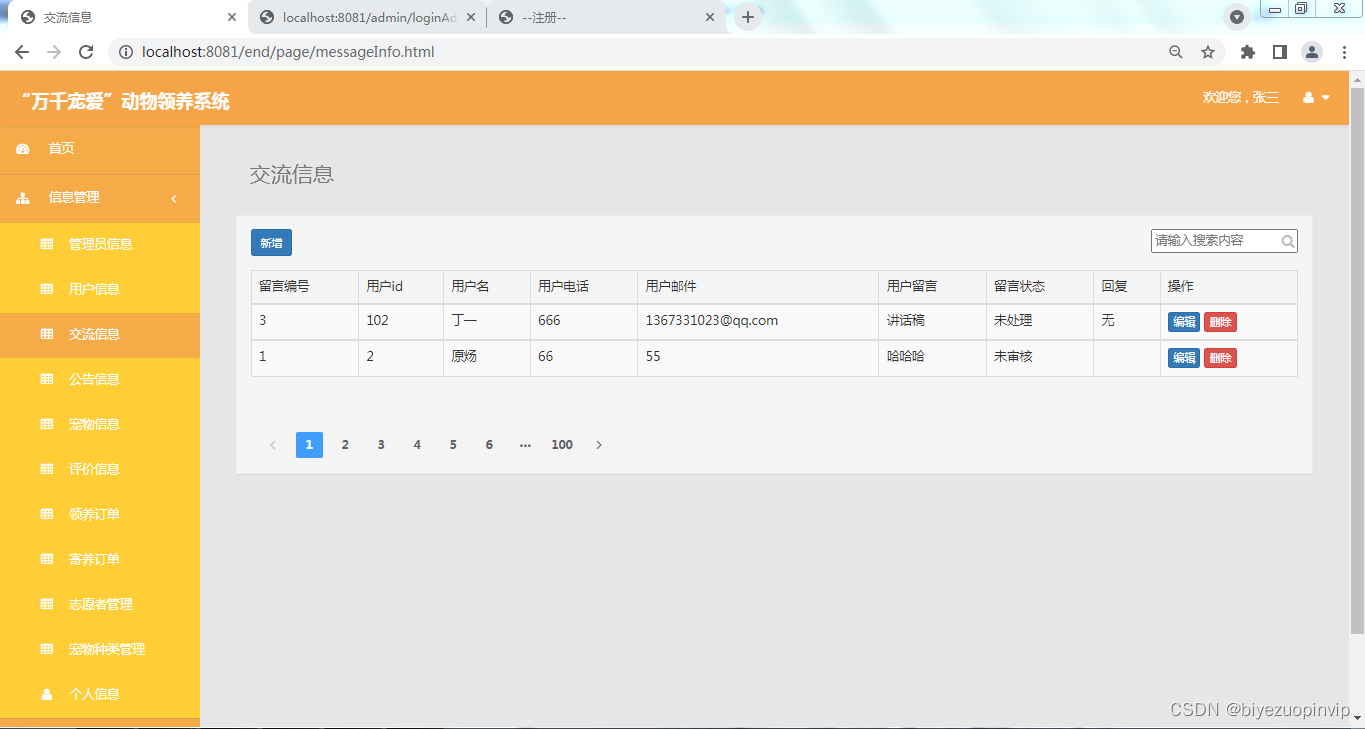Open 领养订单 in the sidebar
1365x729 pixels.
click(100, 514)
